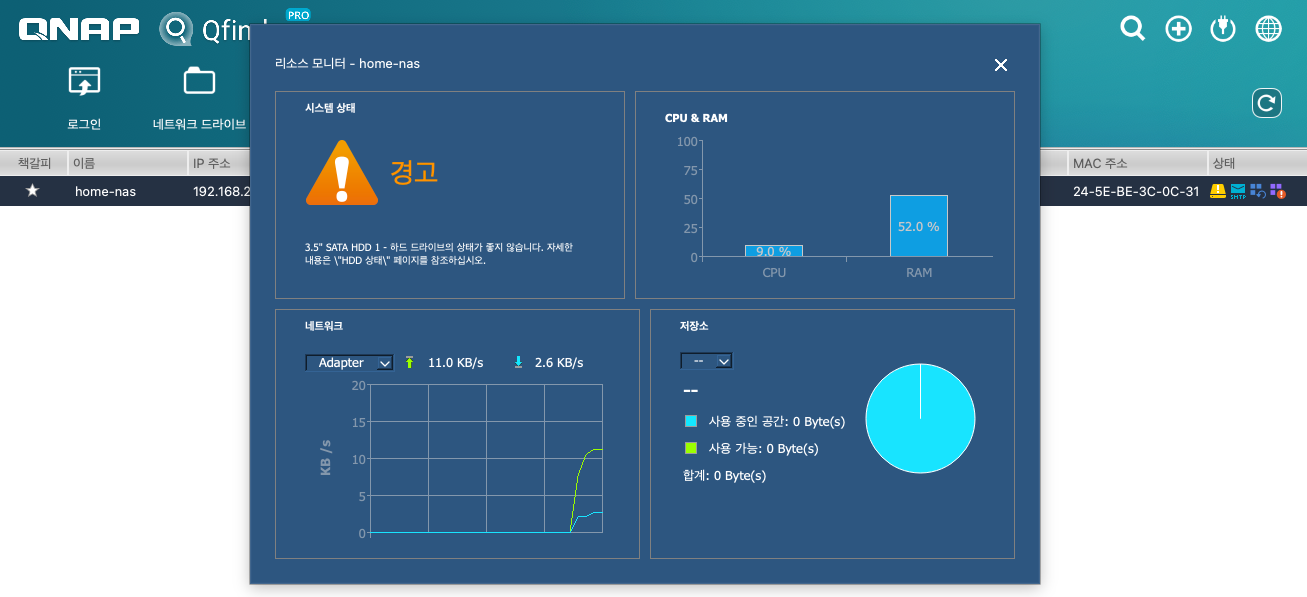Open the storage volume dropdown
Image resolution: width=1307 pixels, height=597 pixels.
click(x=706, y=361)
